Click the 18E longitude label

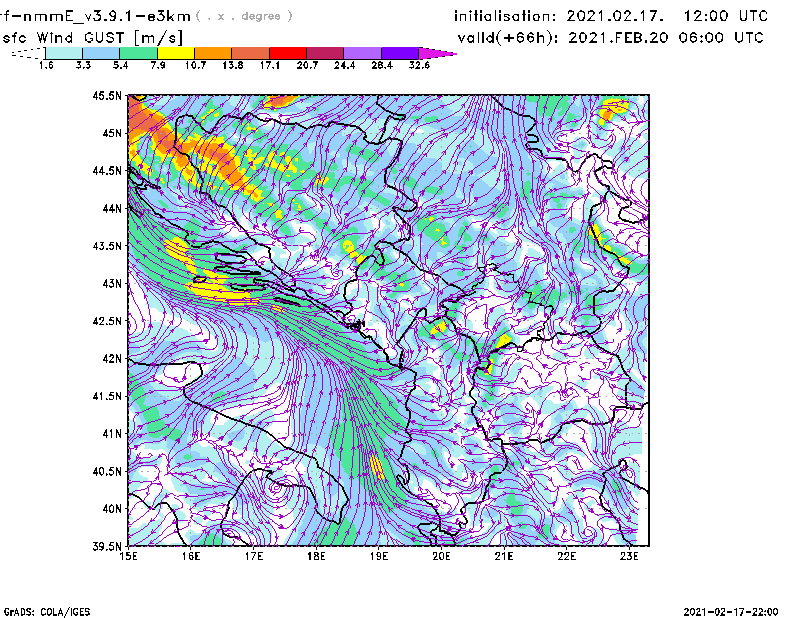click(316, 556)
